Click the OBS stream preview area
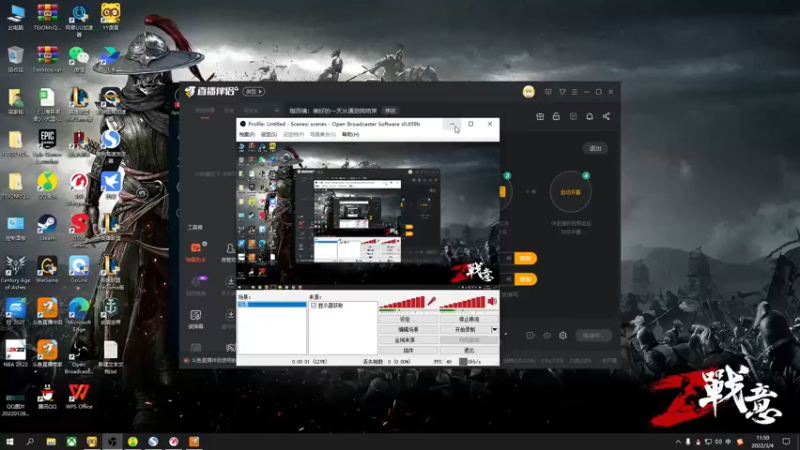This screenshot has height=450, width=800. coord(368,213)
